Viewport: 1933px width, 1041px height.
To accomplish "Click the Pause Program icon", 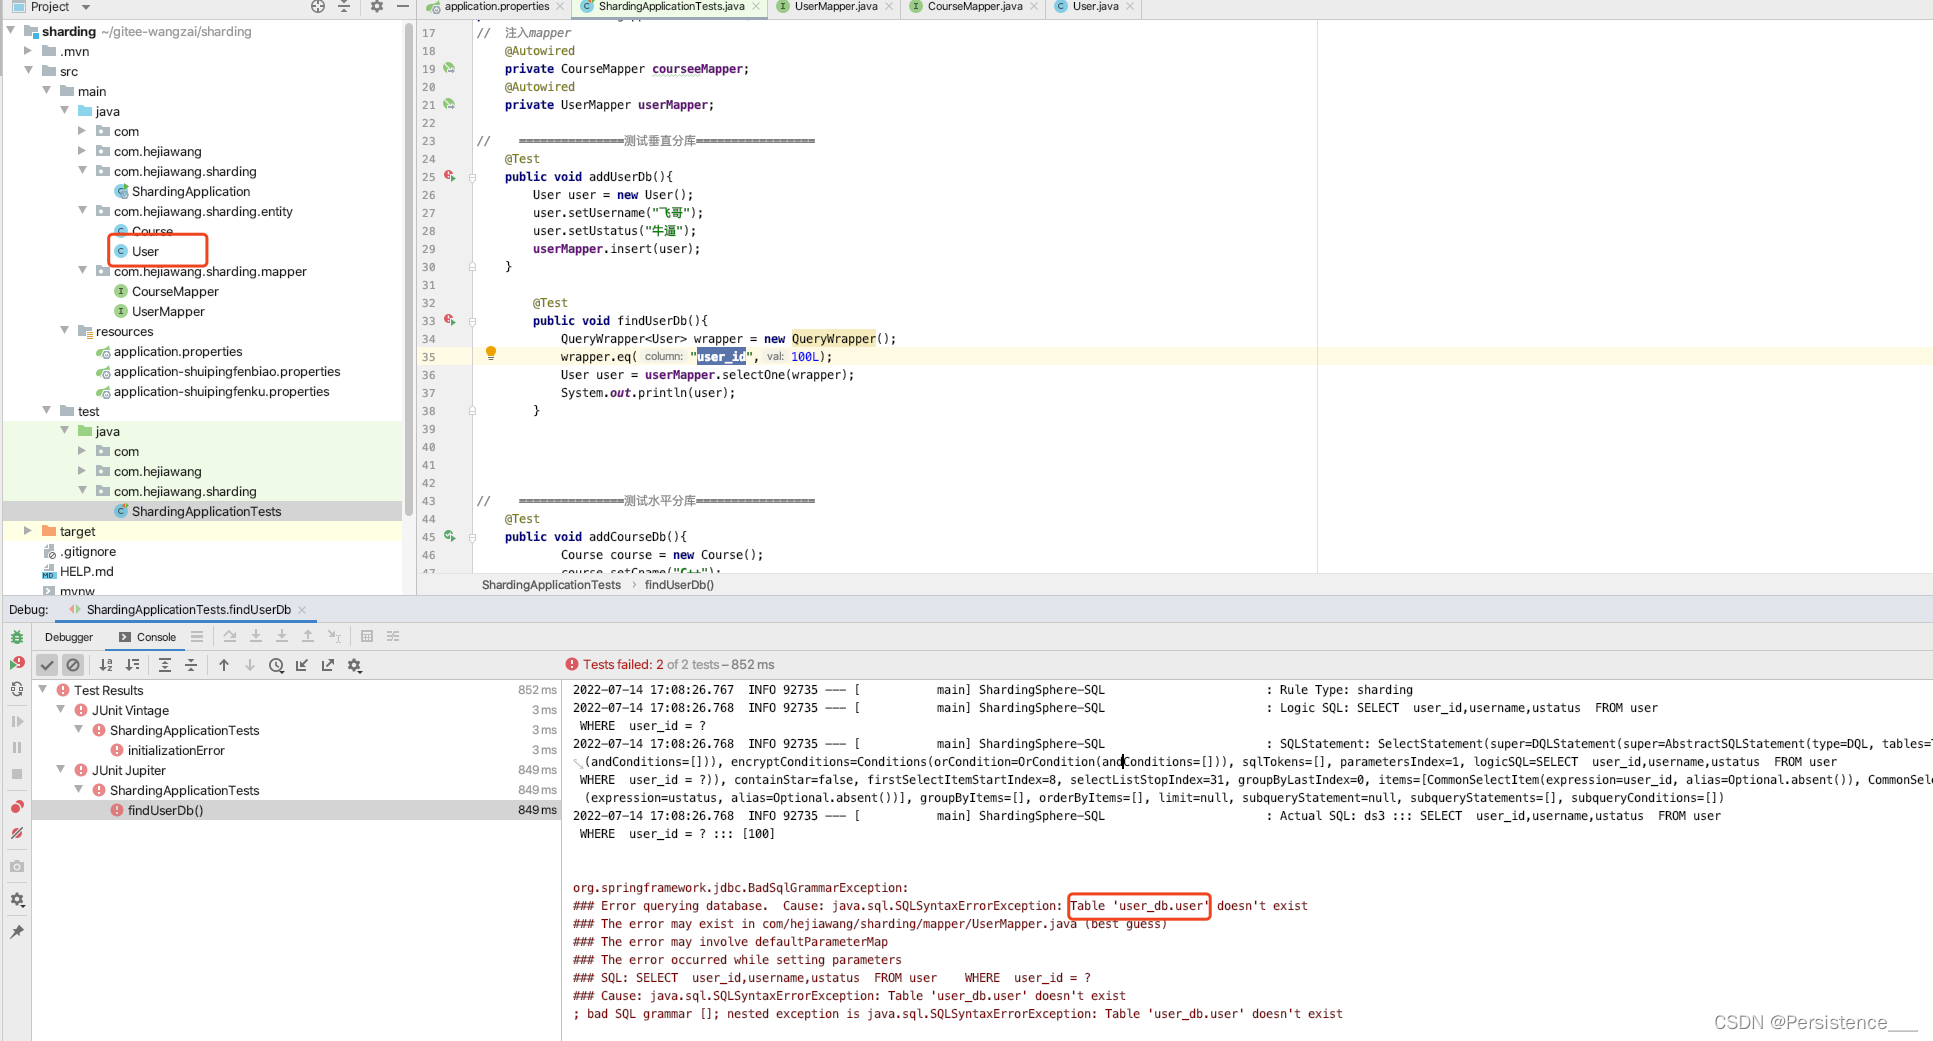I will click(17, 747).
